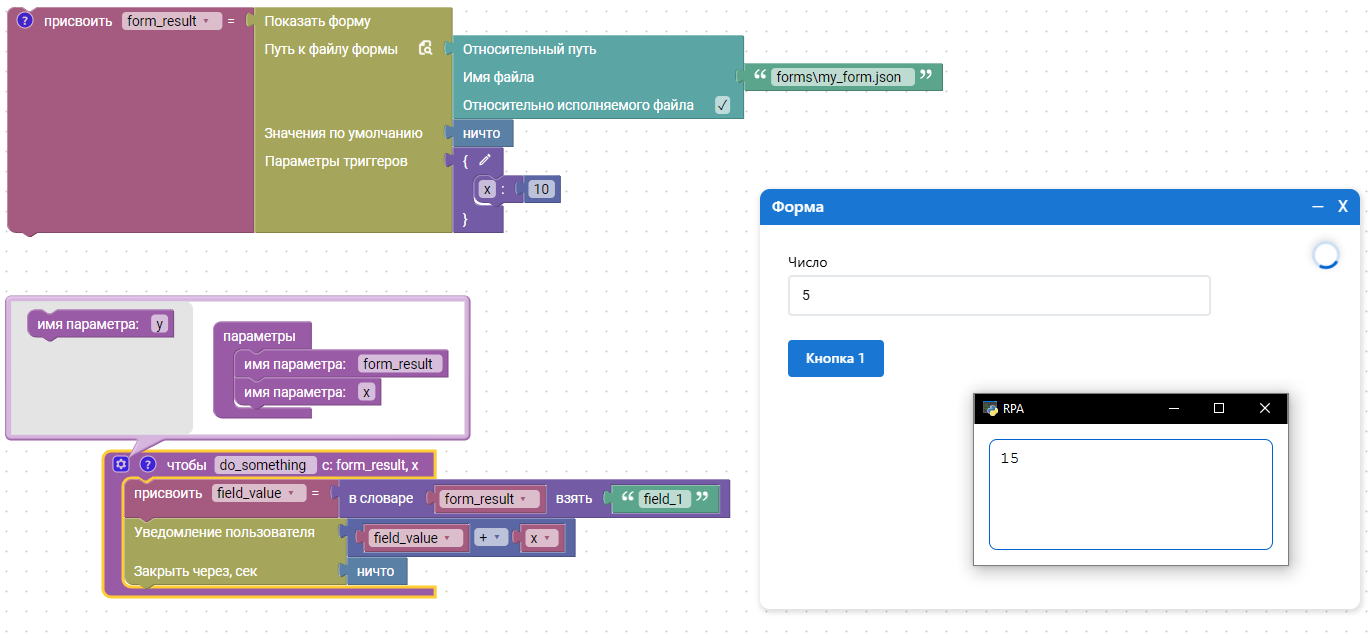1370x638 pixels.
Task: Toggle the Относительно исполняемого файла checkbox
Action: (x=722, y=105)
